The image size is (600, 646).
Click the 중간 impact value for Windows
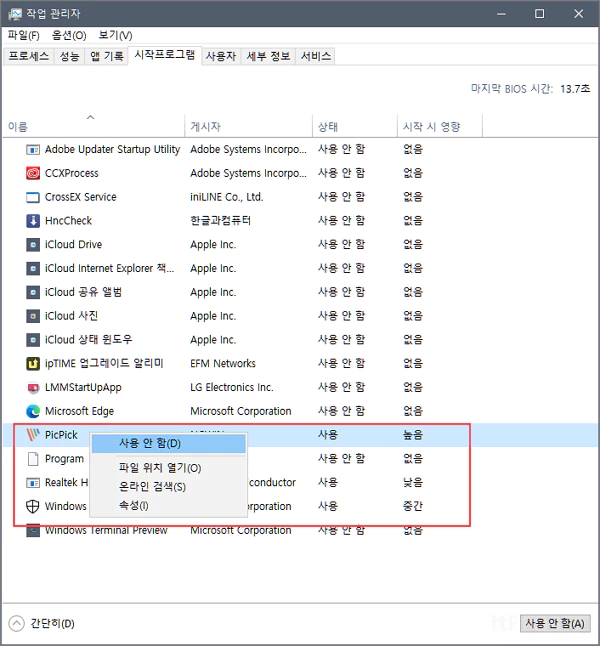[413, 506]
